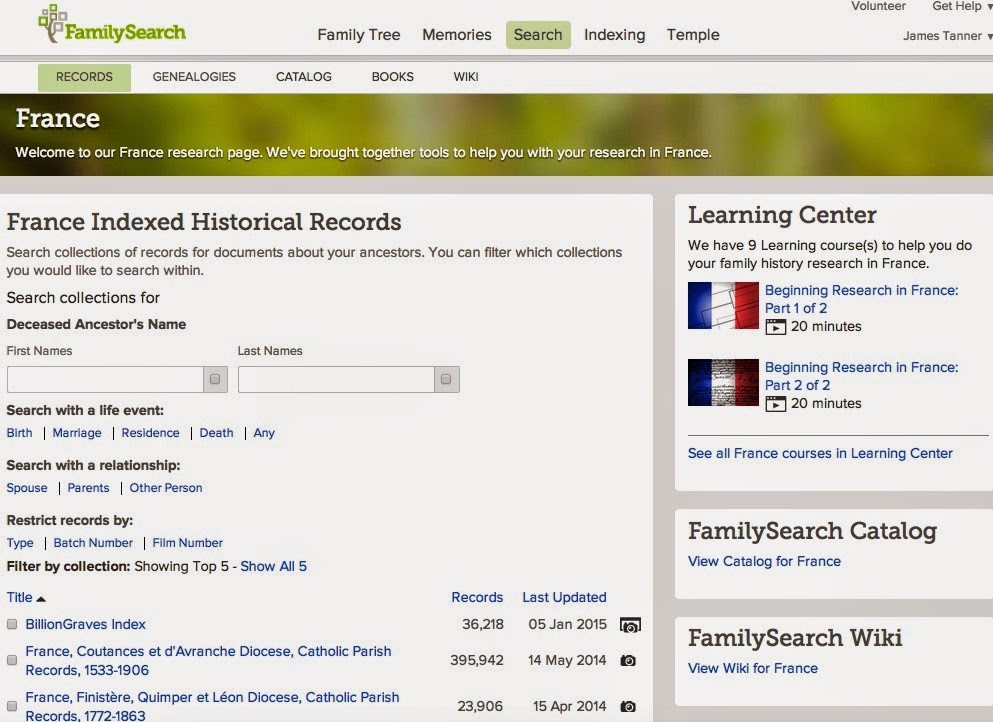Screen dimensions: 993x722
Task: Open camera icon for Finistère Quimper row
Action: (x=628, y=706)
